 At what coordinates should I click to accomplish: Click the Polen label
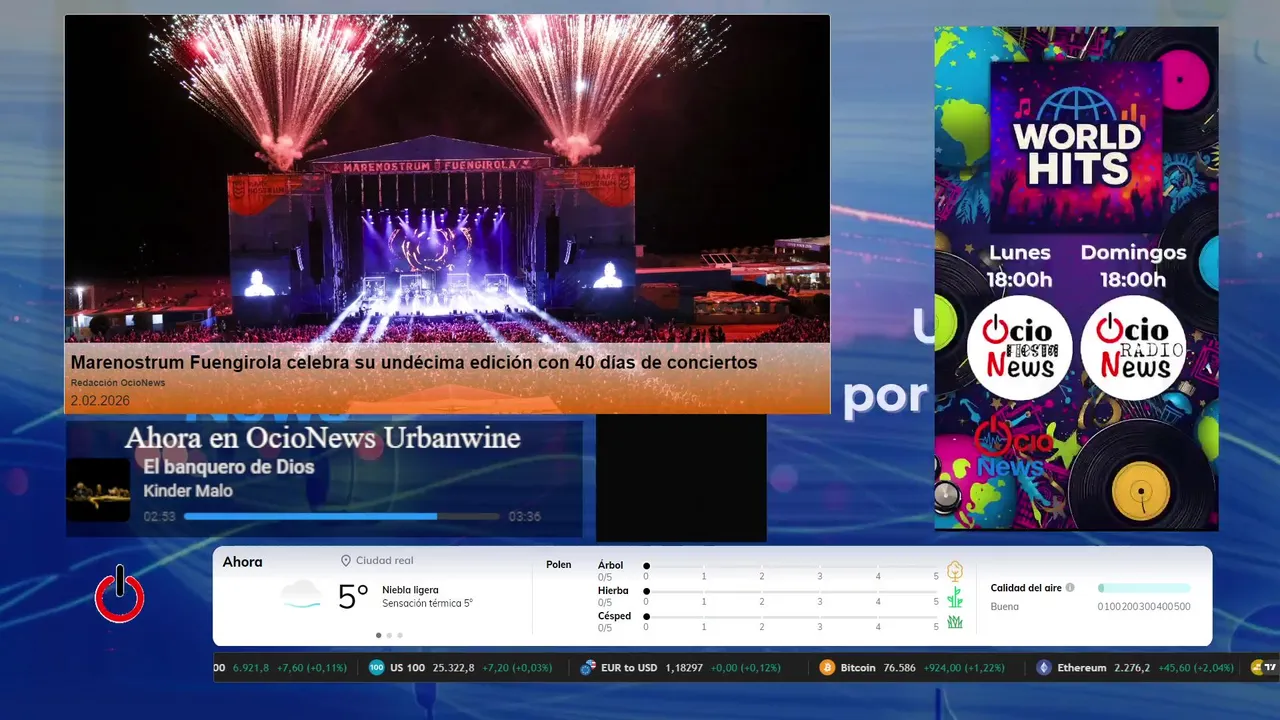pos(559,565)
